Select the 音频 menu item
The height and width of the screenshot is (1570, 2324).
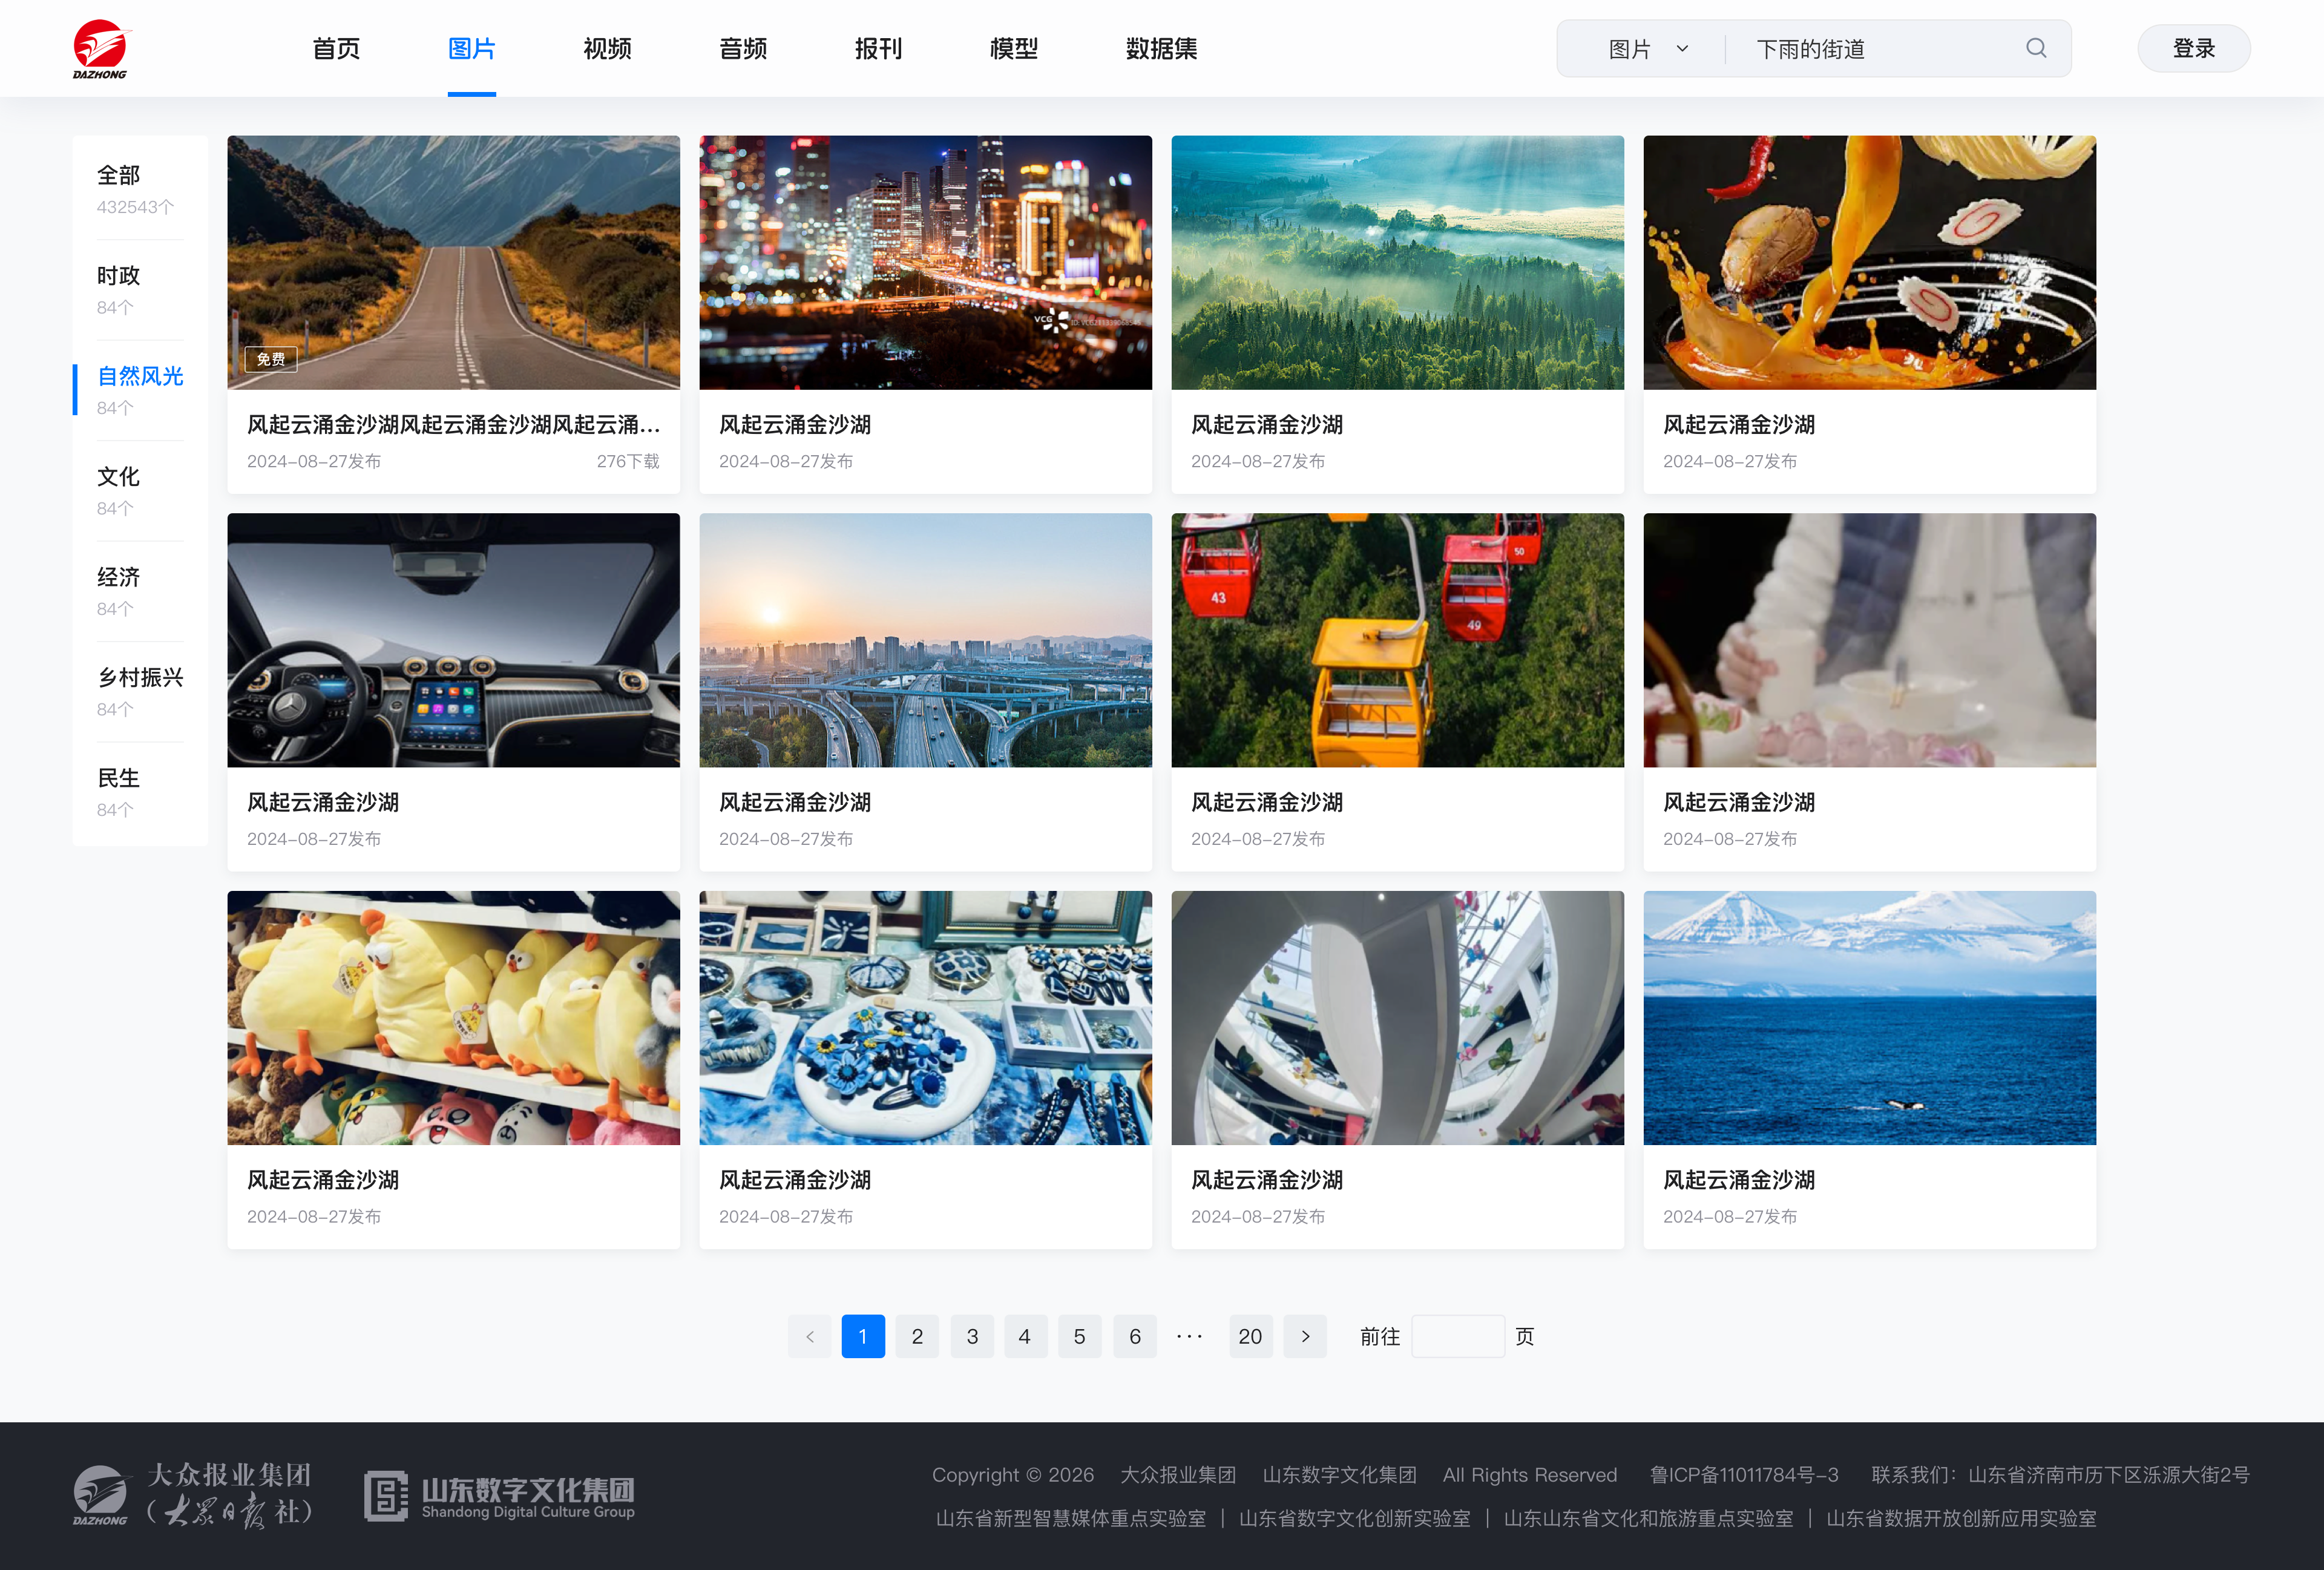click(743, 48)
